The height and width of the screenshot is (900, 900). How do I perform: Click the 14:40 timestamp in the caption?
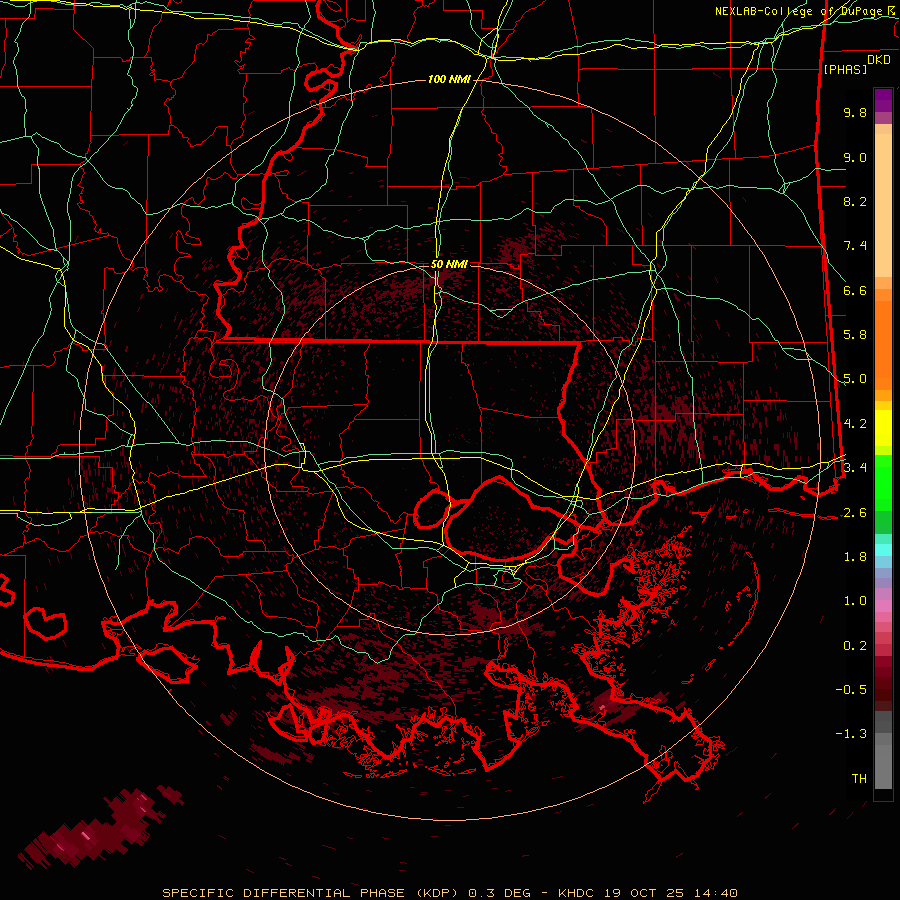pyautogui.click(x=714, y=893)
